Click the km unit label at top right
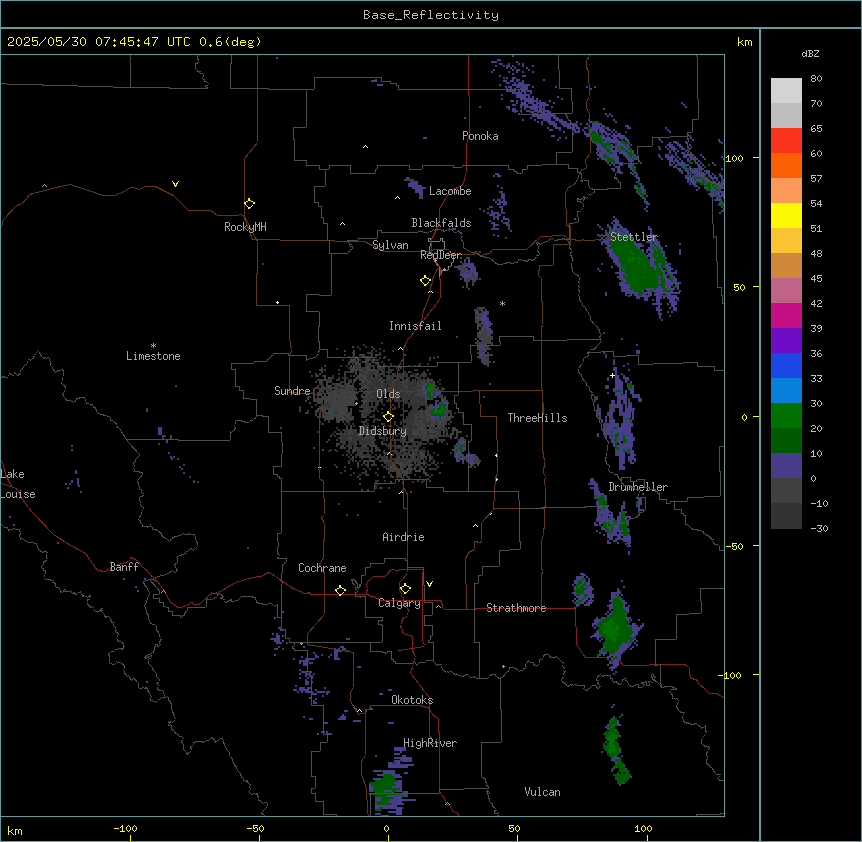 pyautogui.click(x=745, y=42)
